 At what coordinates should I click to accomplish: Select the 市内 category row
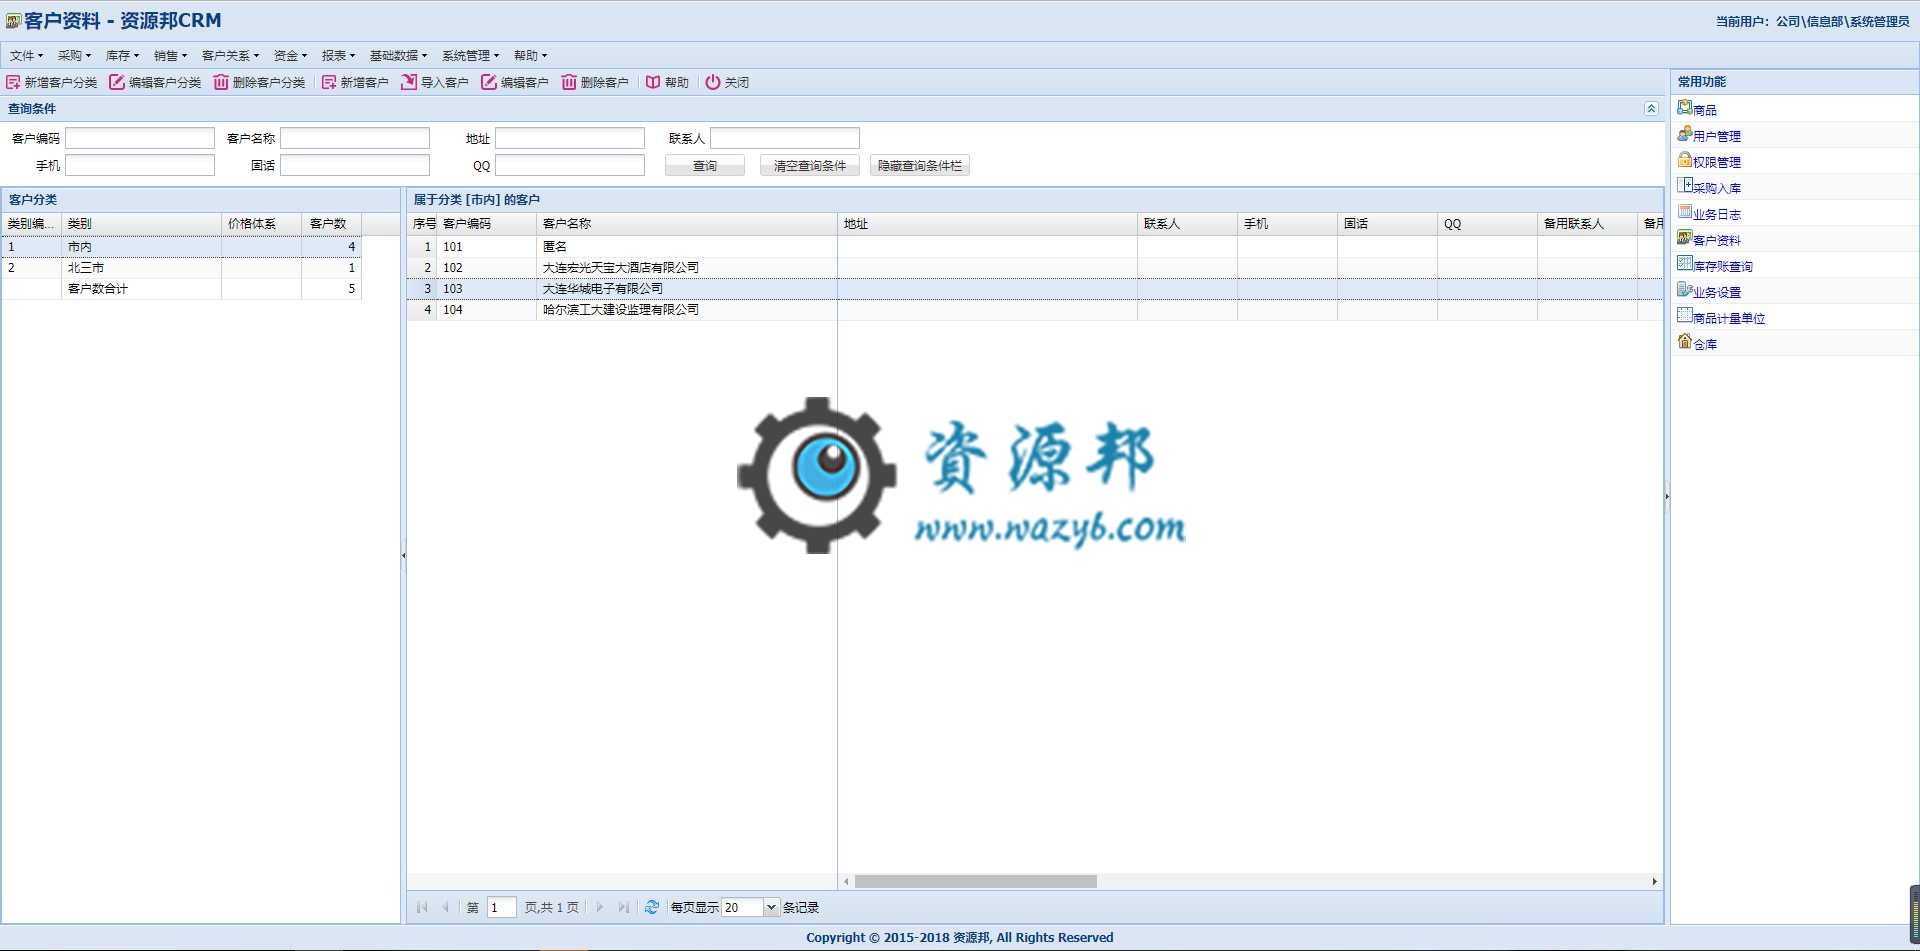pos(181,246)
